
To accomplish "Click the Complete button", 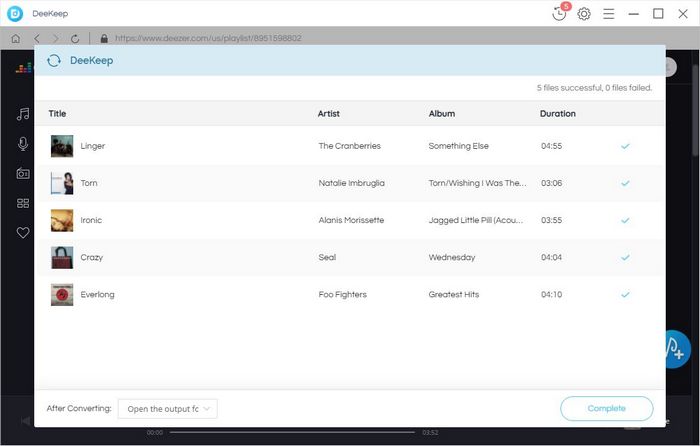I will click(606, 408).
